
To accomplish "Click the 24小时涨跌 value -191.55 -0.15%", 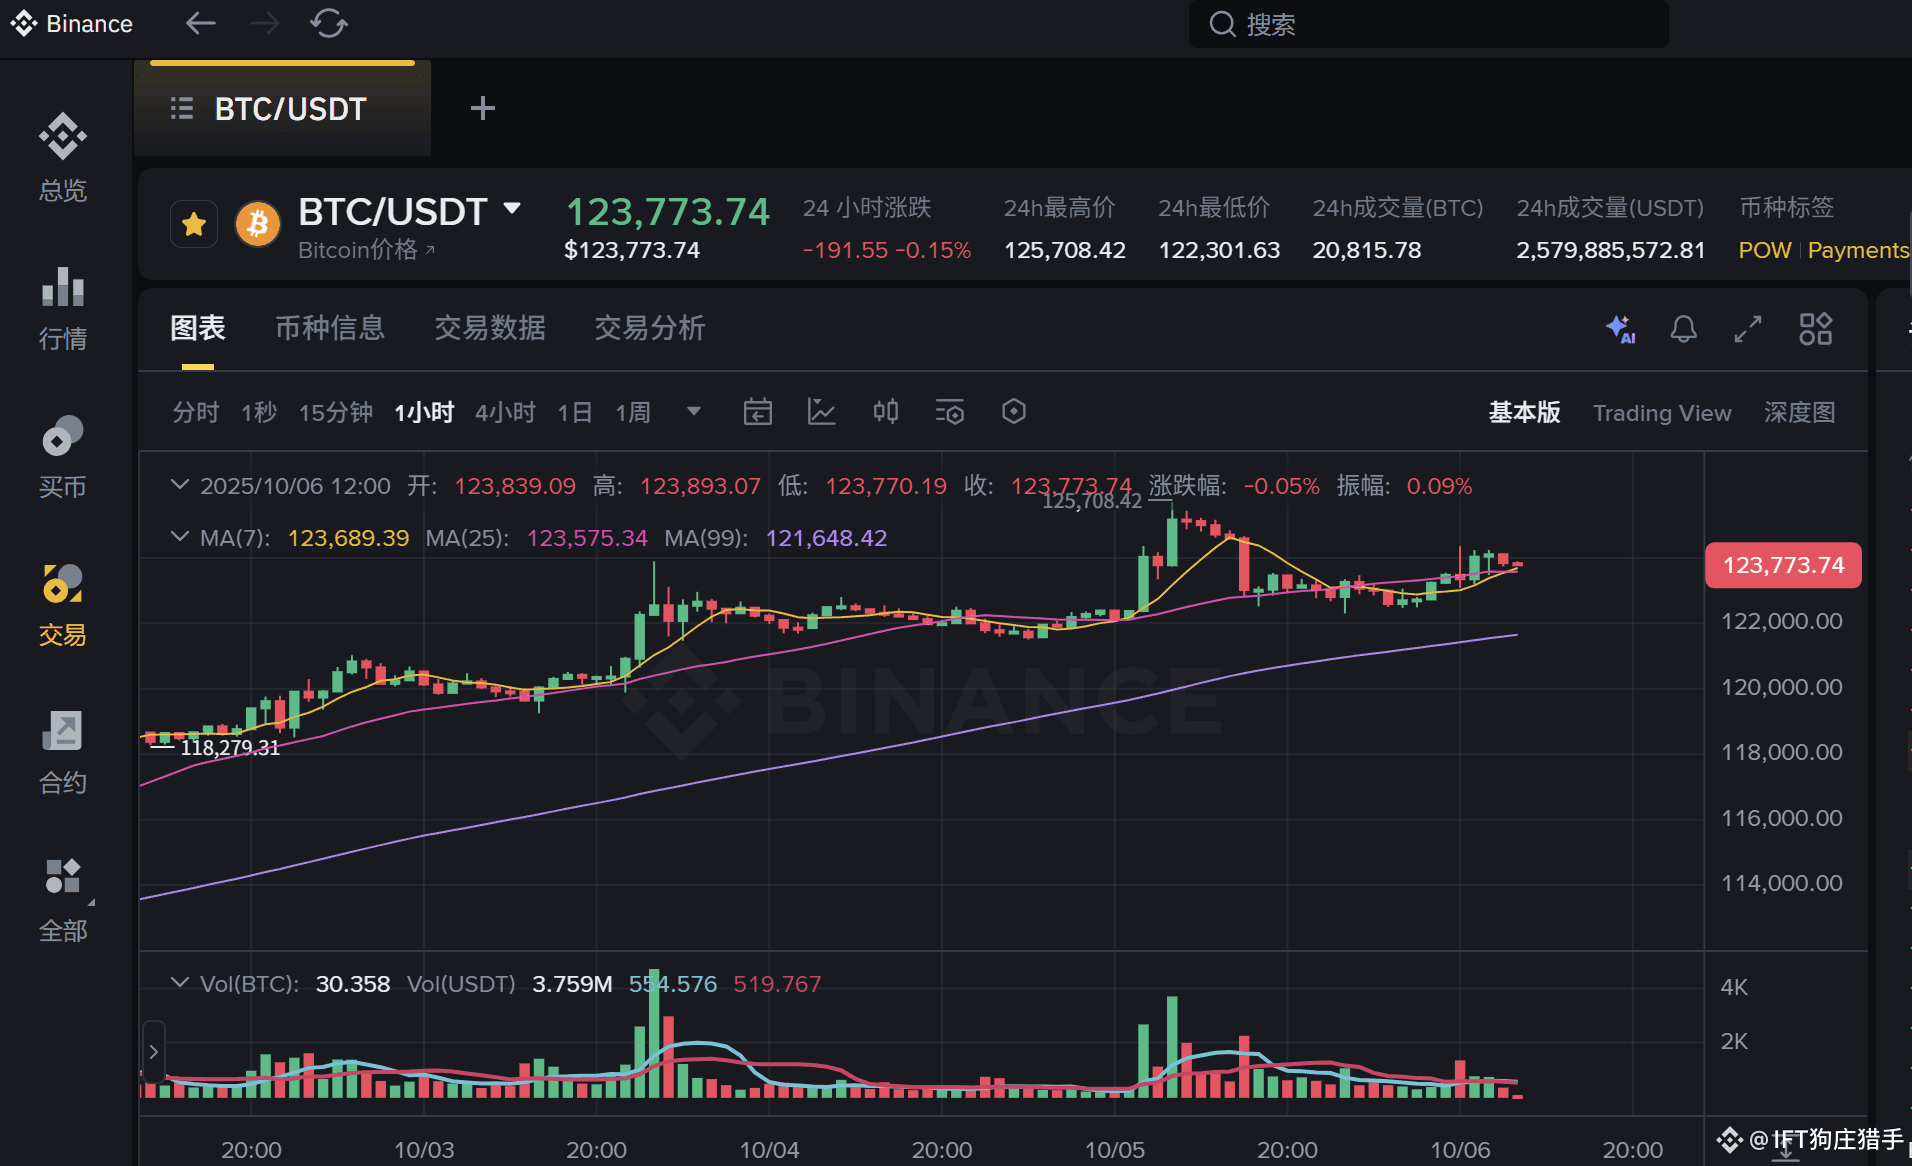I will click(887, 250).
